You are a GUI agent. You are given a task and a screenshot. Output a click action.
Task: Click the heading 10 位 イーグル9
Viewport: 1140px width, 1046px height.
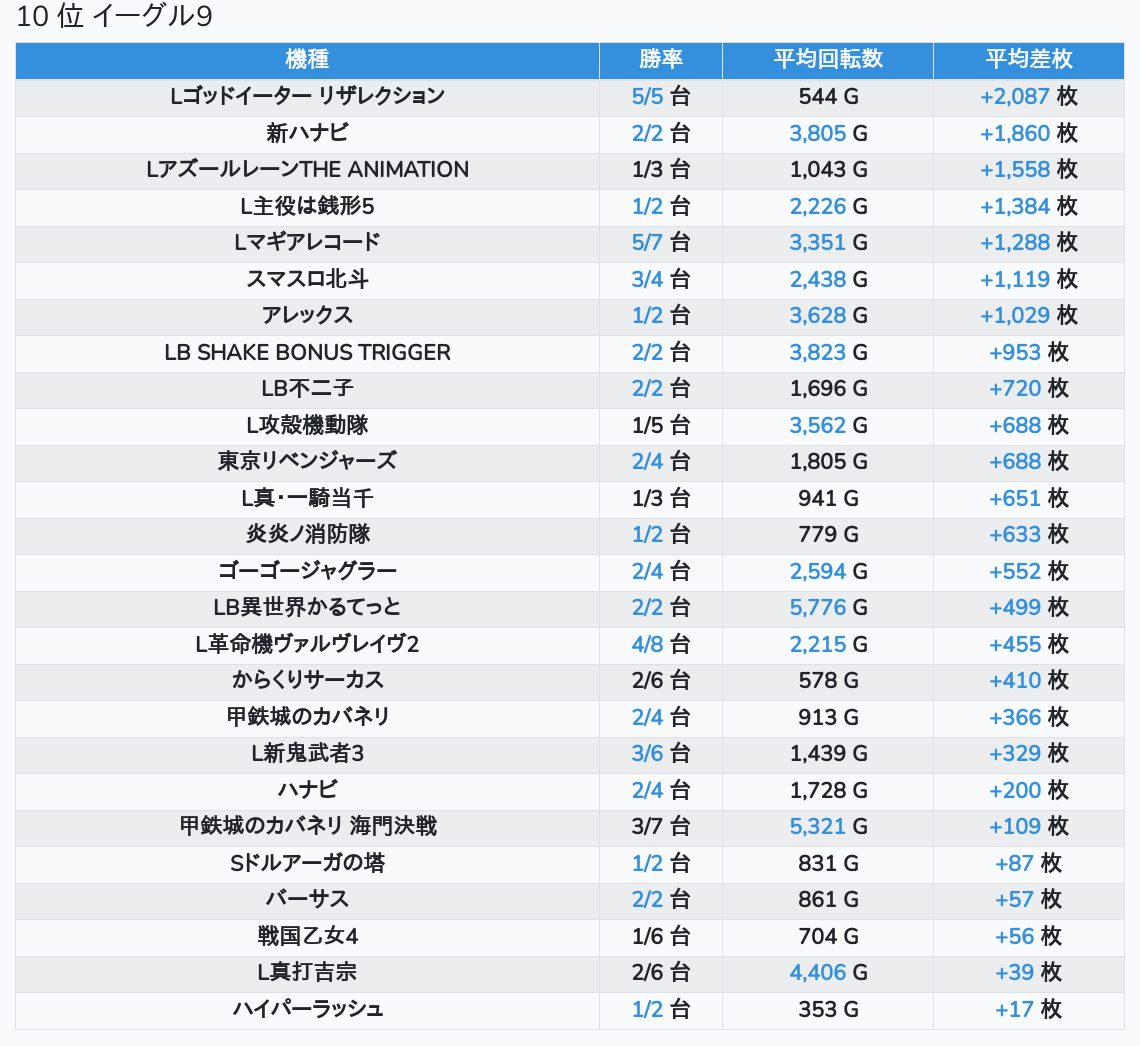pyautogui.click(x=115, y=18)
